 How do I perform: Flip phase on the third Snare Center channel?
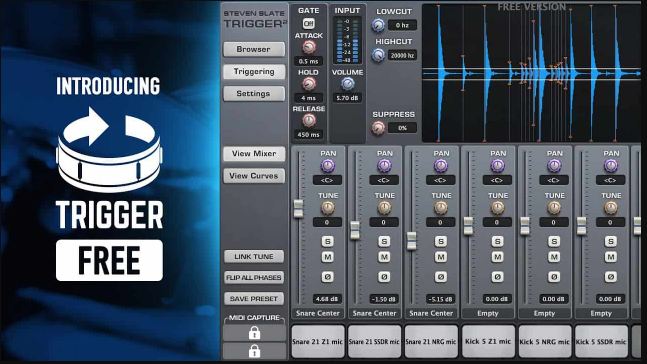pyautogui.click(x=441, y=277)
